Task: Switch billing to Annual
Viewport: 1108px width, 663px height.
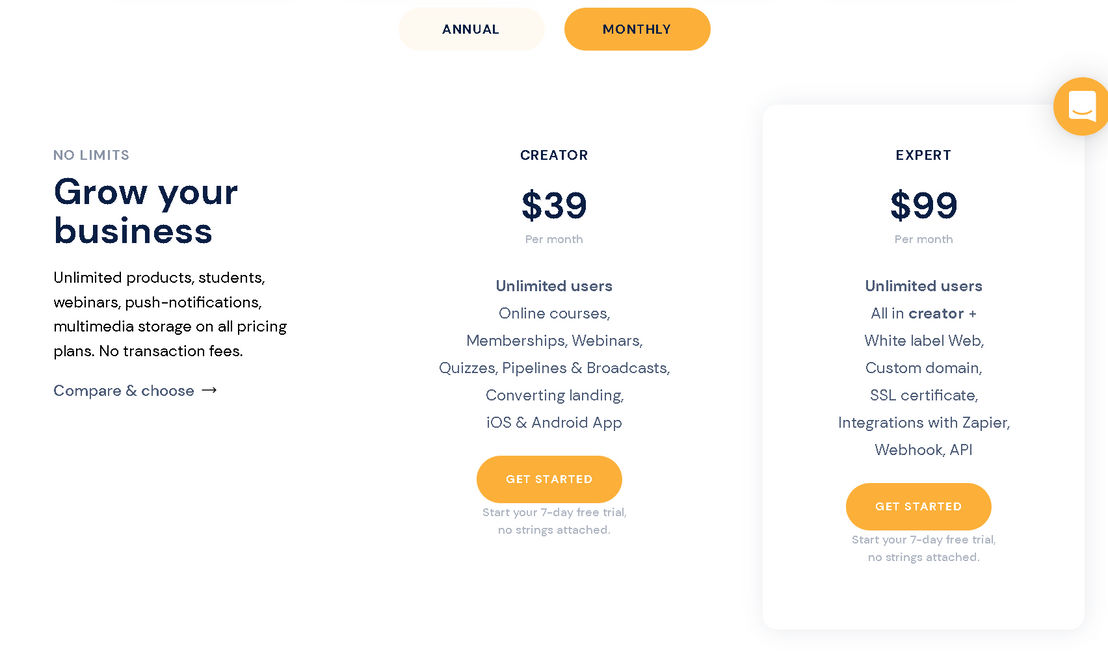Action: [x=471, y=29]
